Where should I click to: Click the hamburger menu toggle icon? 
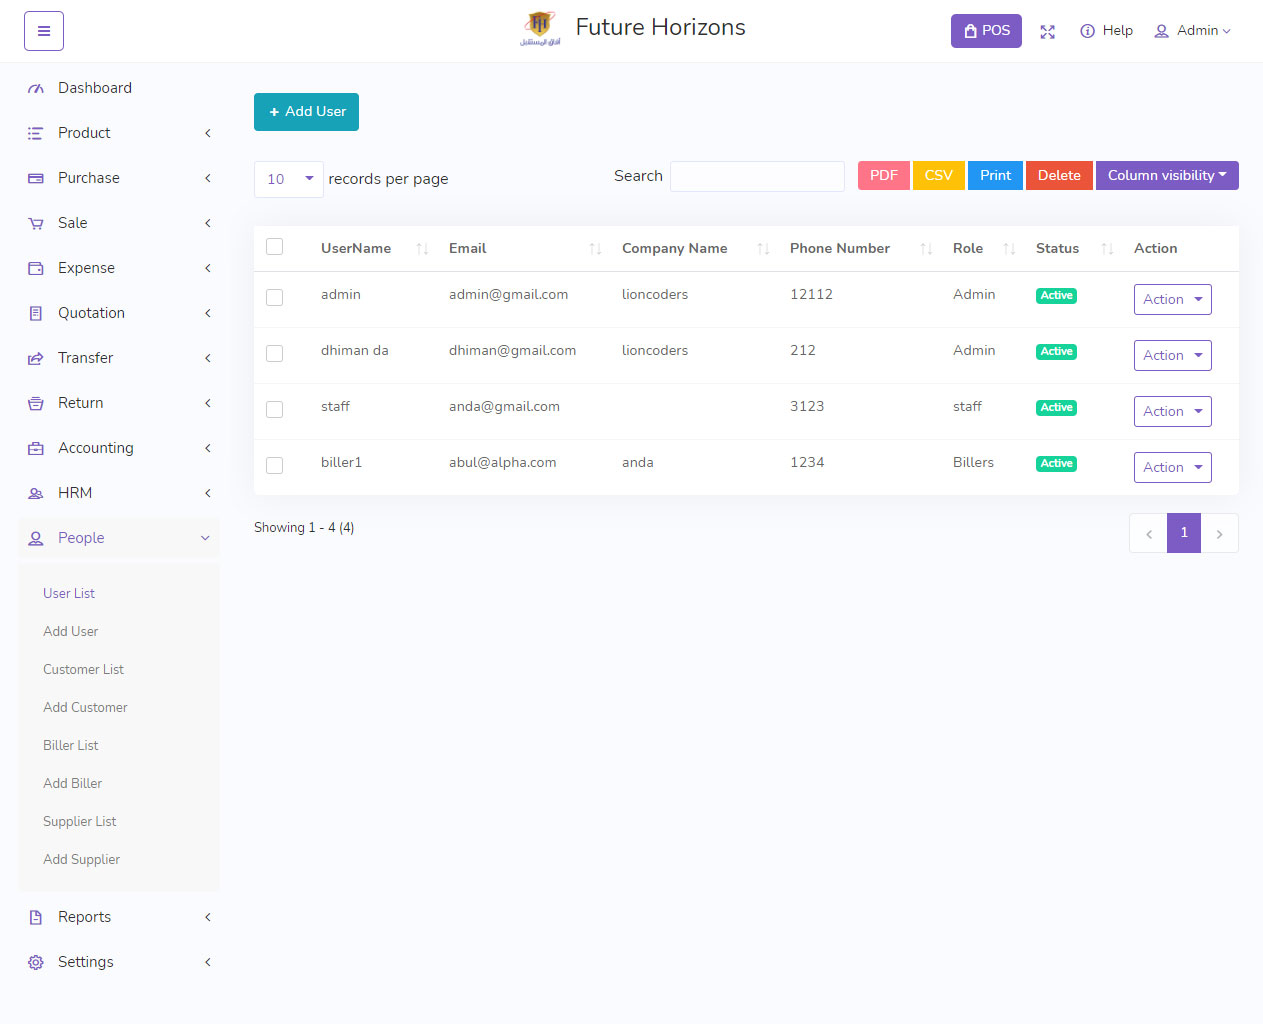point(44,31)
